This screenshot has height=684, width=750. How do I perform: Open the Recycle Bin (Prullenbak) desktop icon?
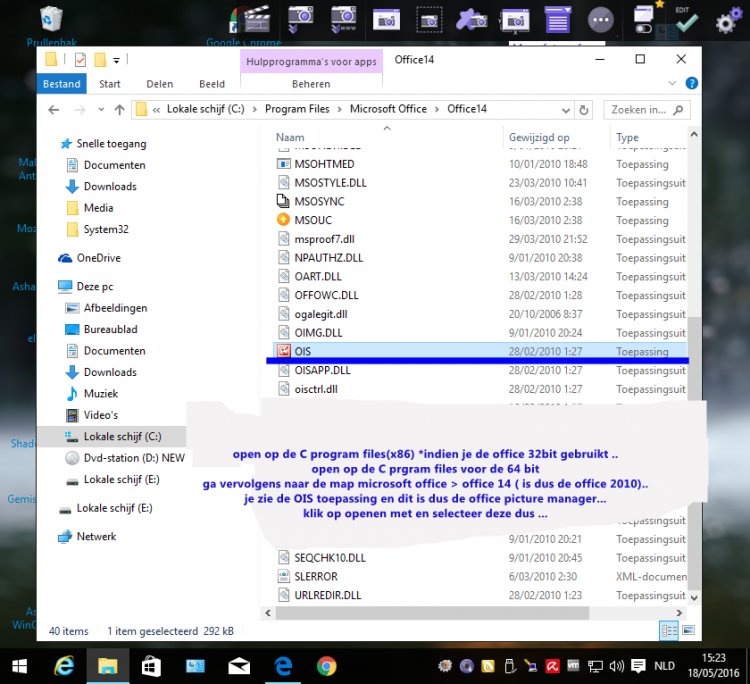[52, 22]
